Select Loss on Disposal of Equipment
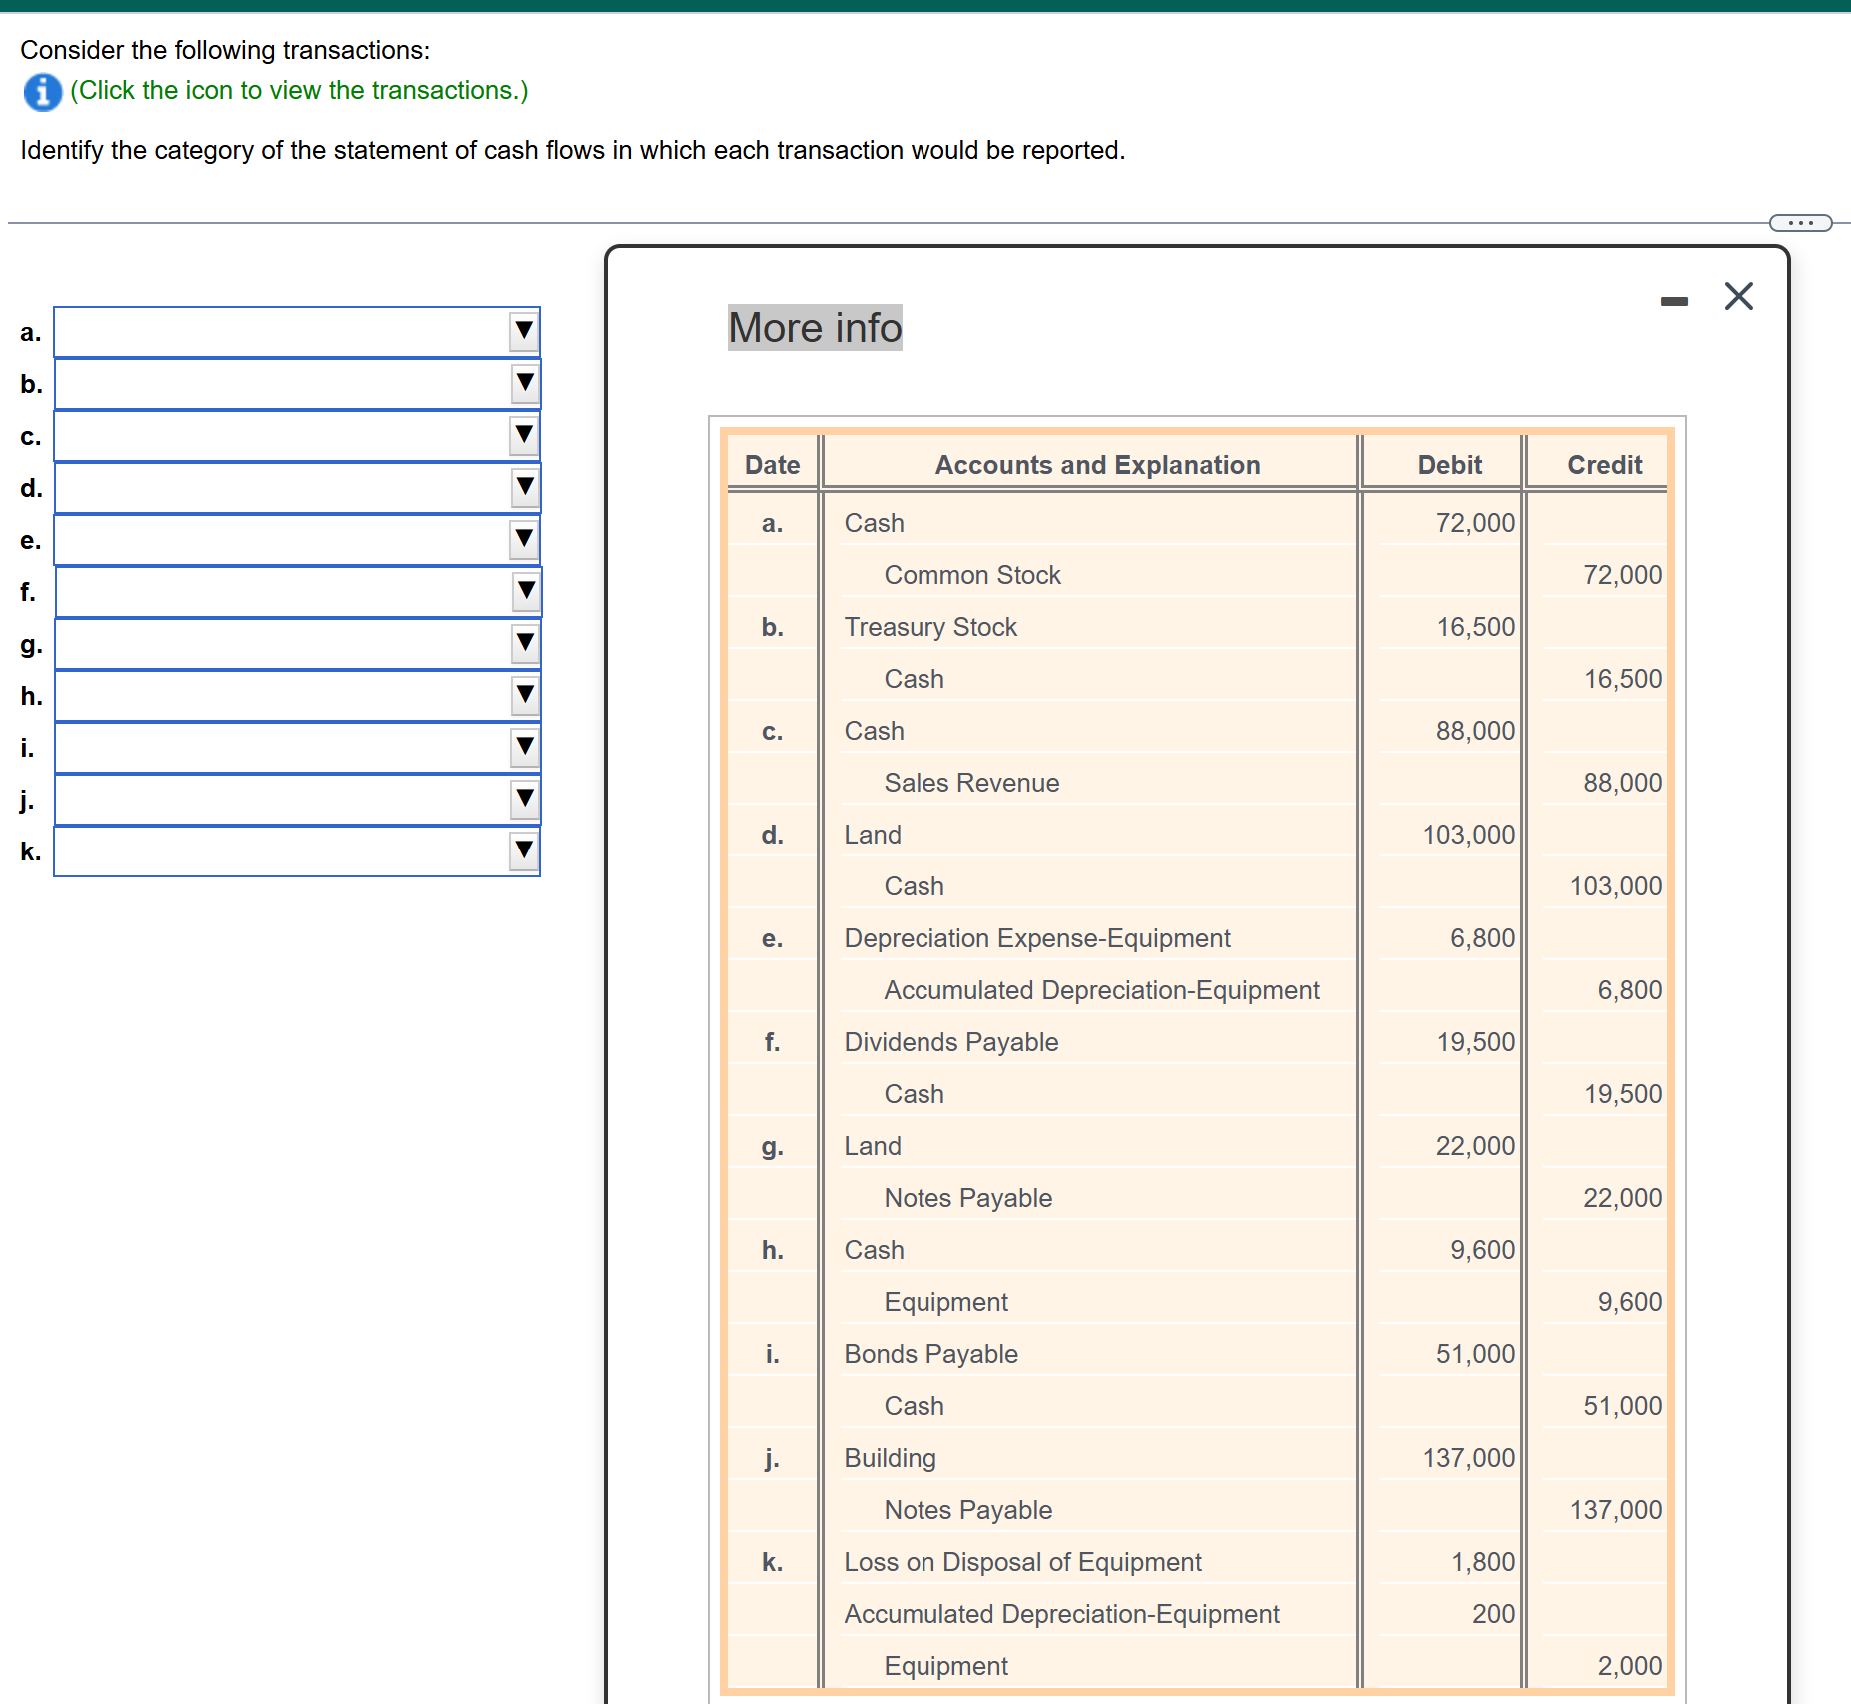The image size is (1851, 1704). pyautogui.click(x=1022, y=1562)
